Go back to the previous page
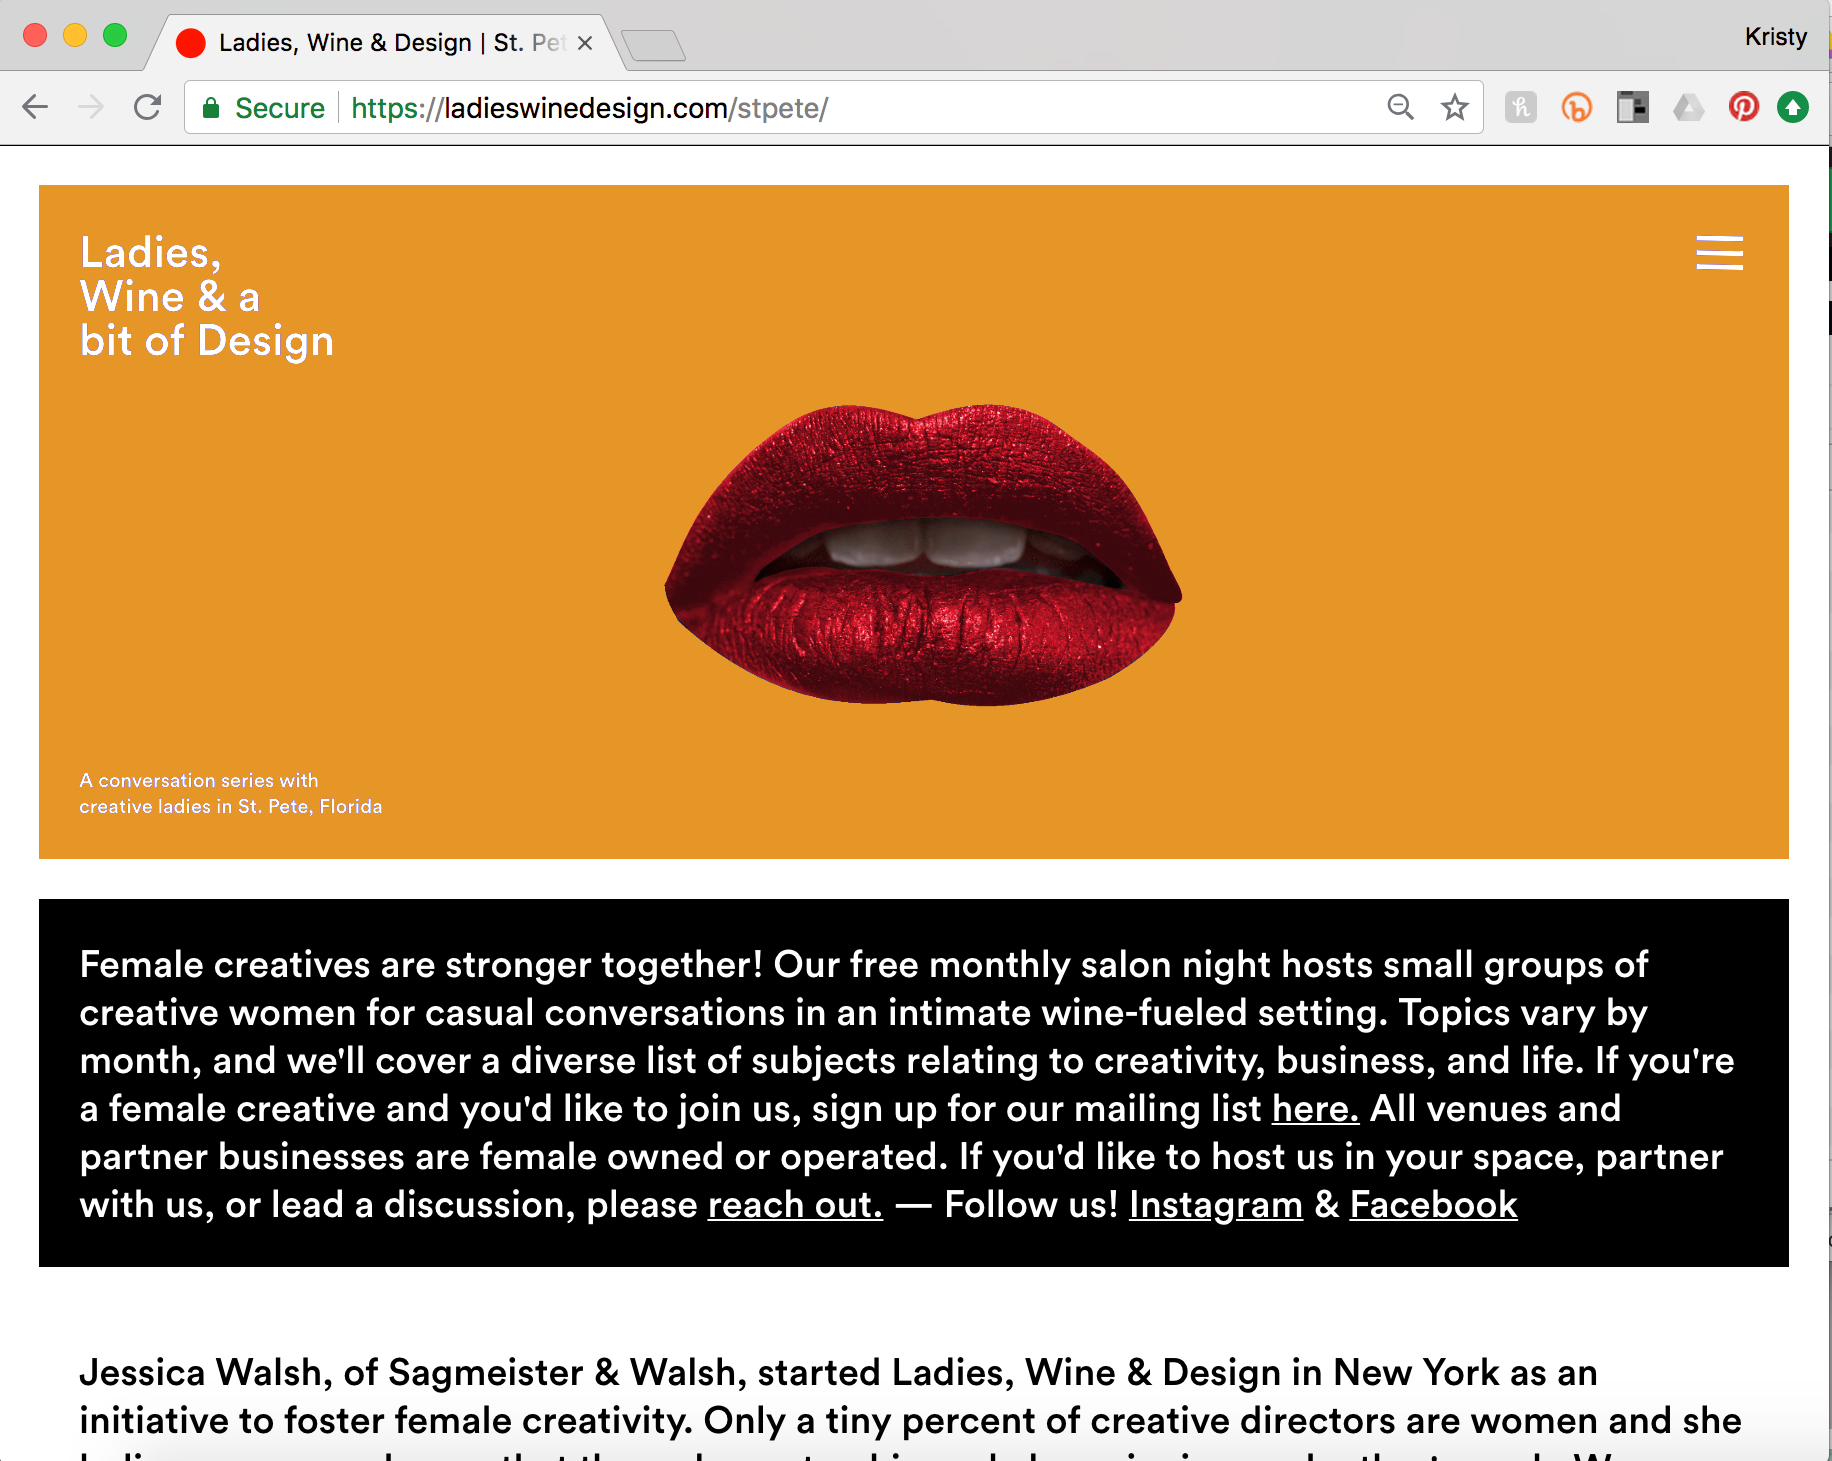 35,107
